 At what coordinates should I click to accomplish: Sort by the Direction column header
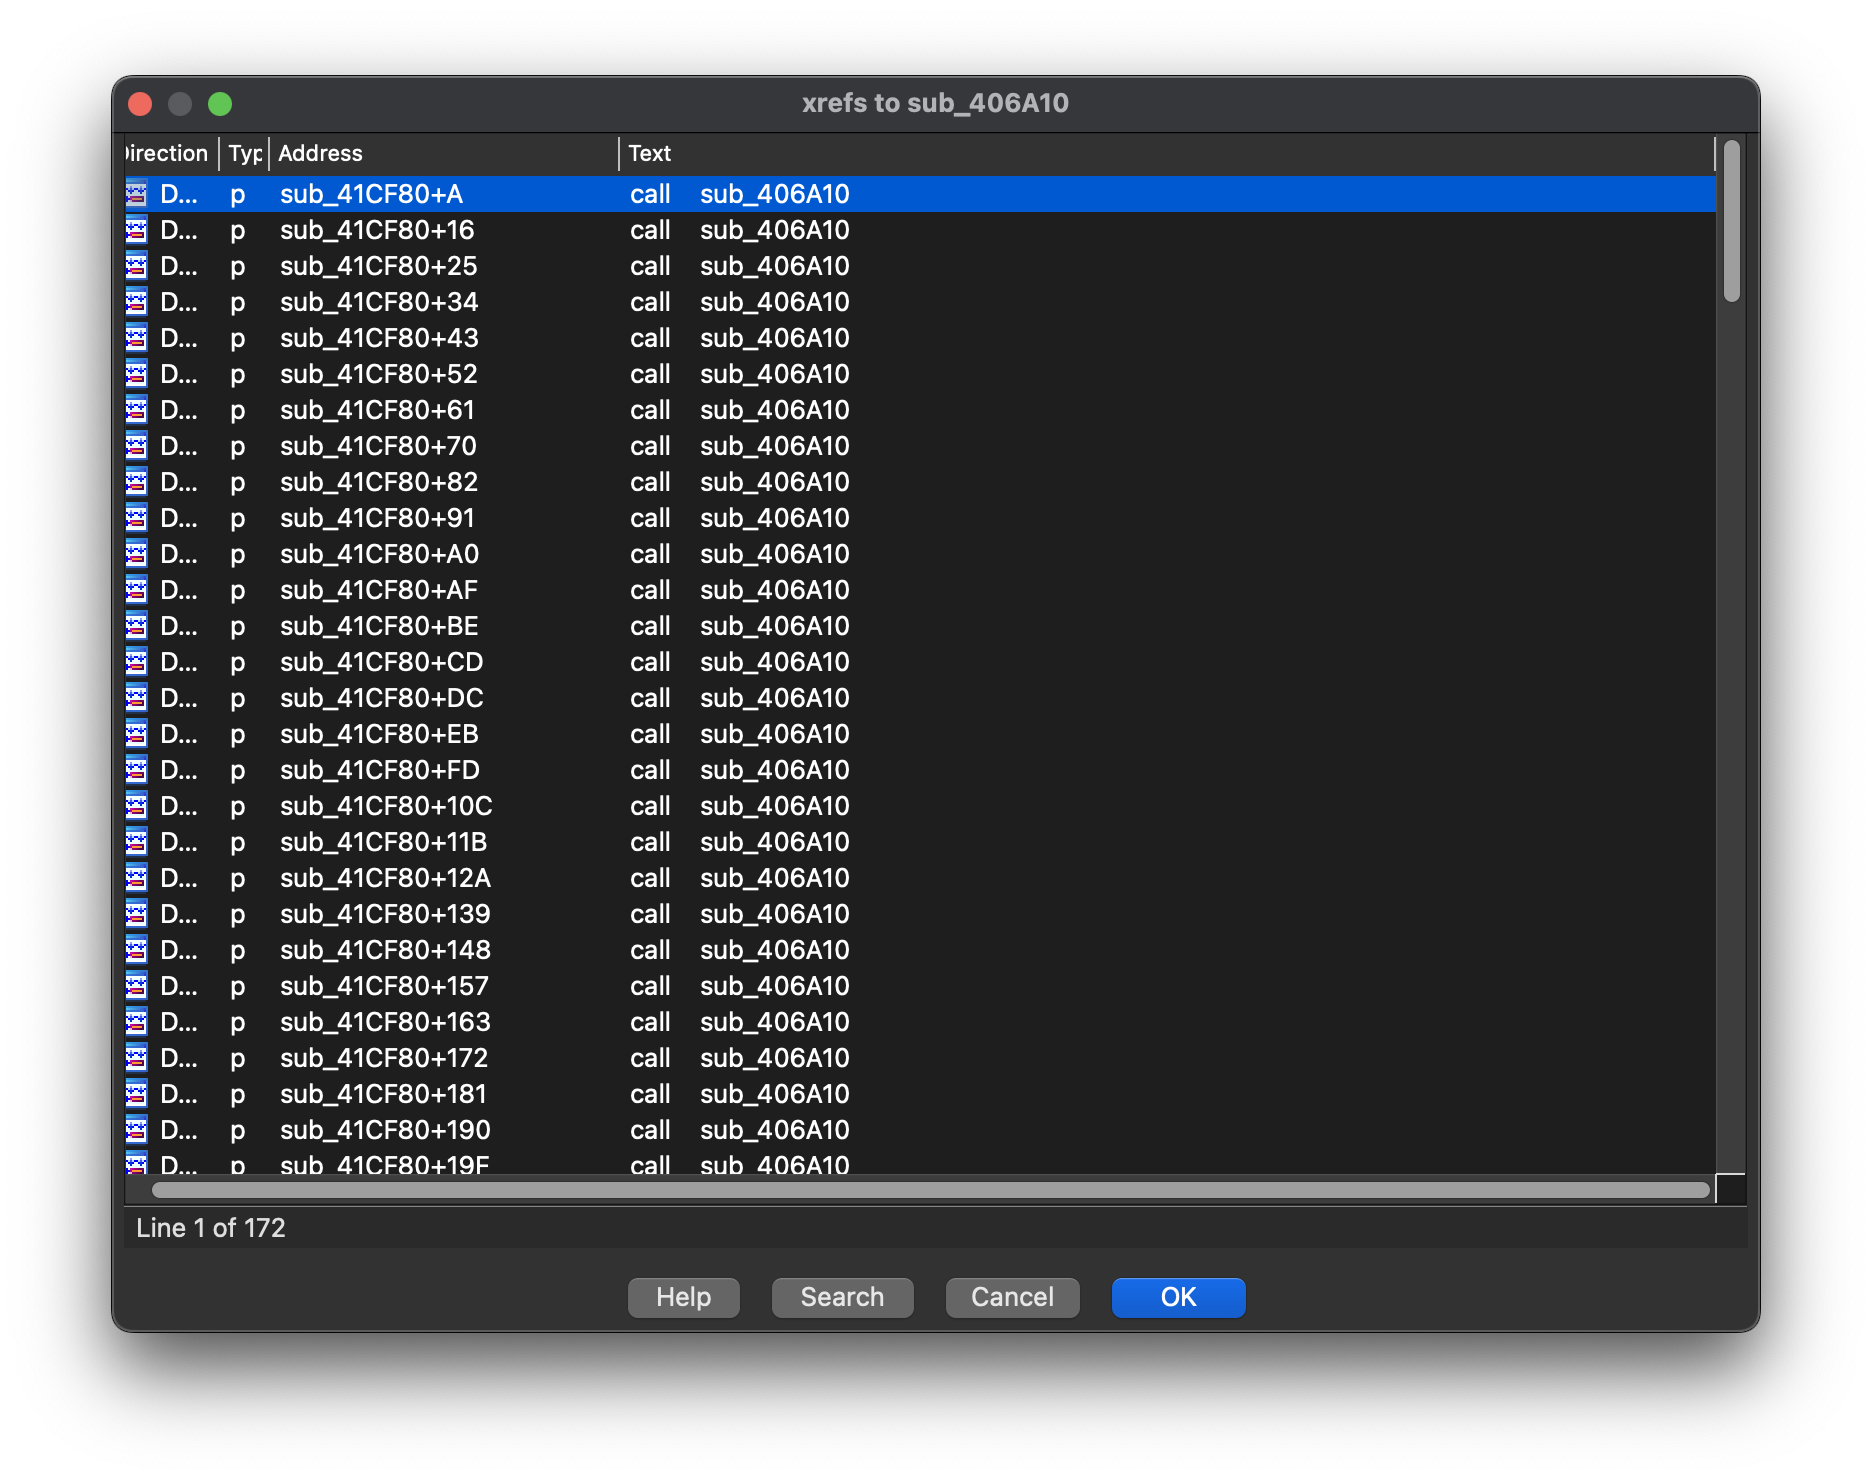(x=170, y=153)
